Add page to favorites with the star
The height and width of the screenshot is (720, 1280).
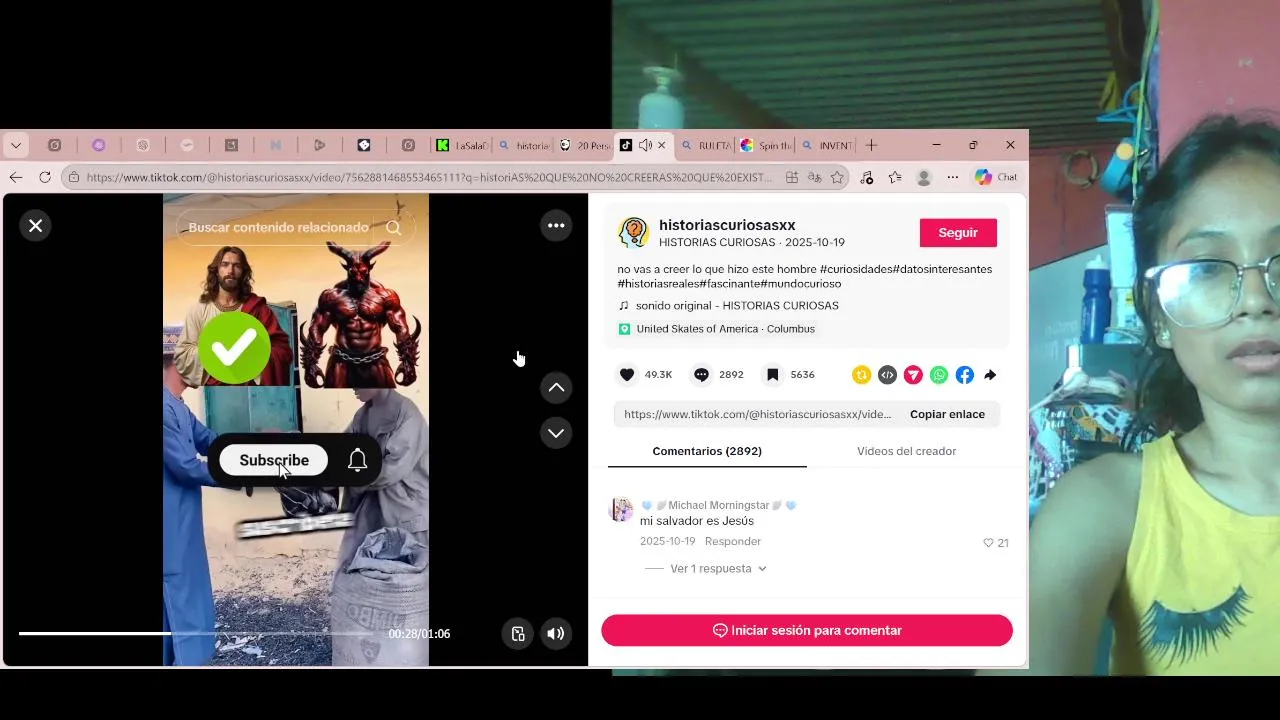[x=837, y=177]
